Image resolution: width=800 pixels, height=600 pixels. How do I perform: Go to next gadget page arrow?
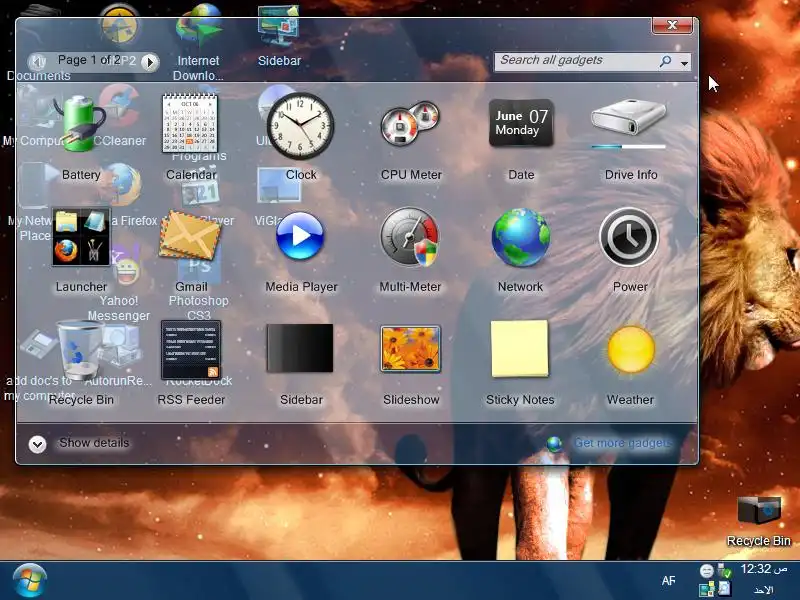(x=150, y=62)
